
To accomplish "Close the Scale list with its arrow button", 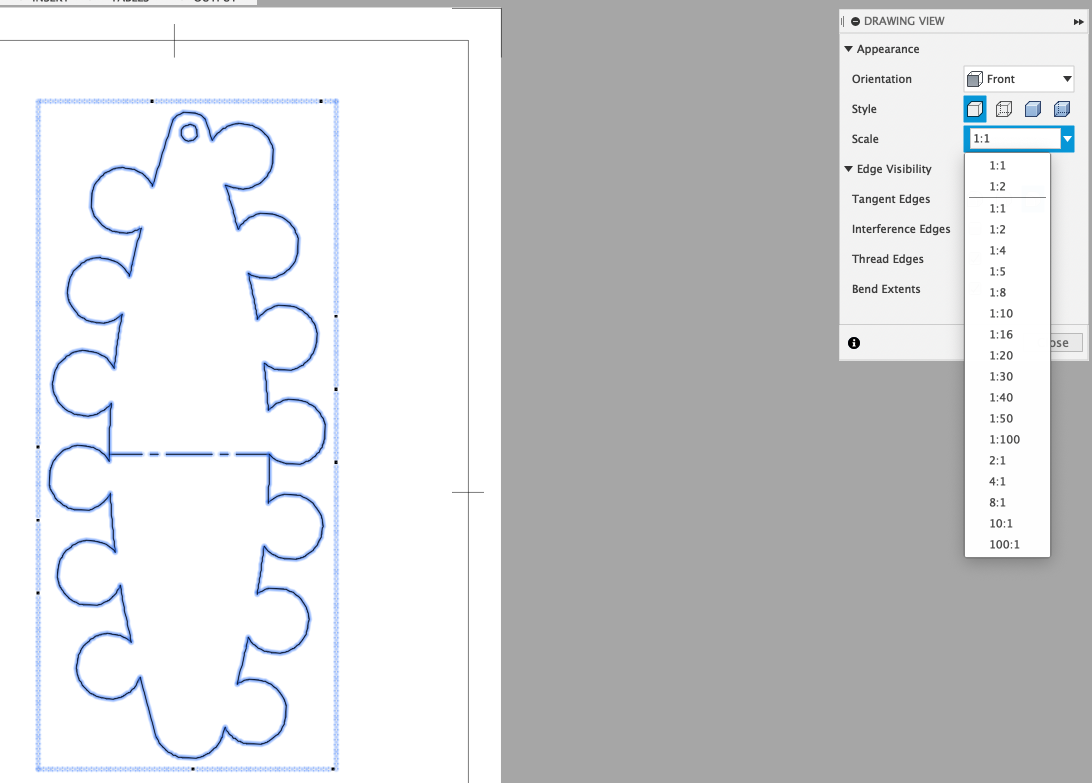I will pos(1067,139).
